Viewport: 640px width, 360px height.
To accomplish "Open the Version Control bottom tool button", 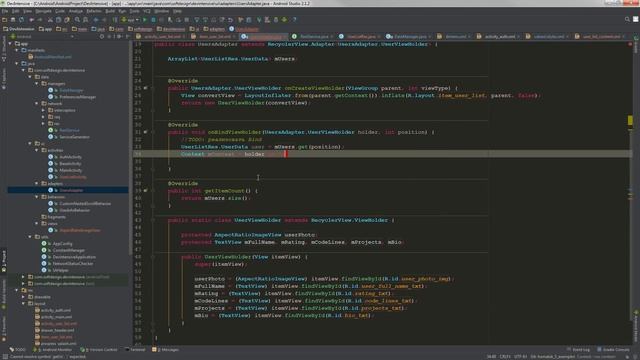I will [x=99, y=350].
